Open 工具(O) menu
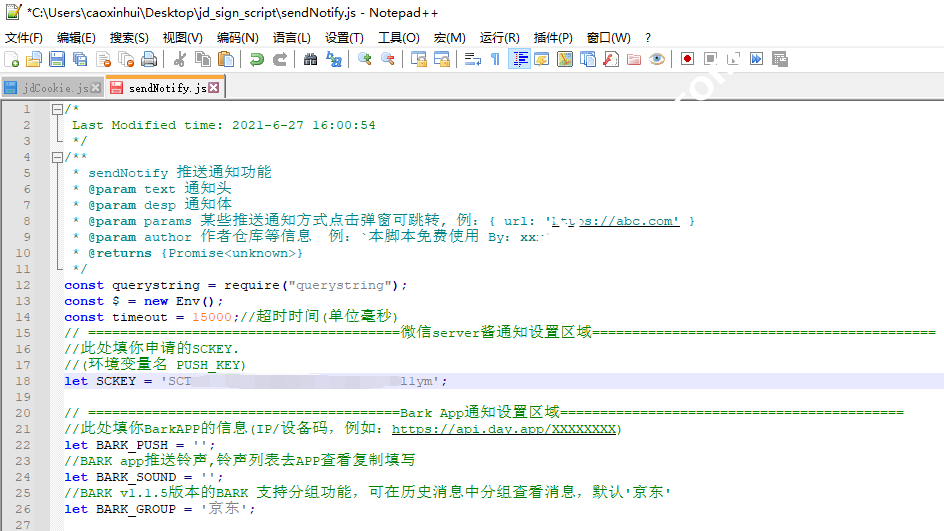Screen dimensions: 944x531 click(x=399, y=38)
